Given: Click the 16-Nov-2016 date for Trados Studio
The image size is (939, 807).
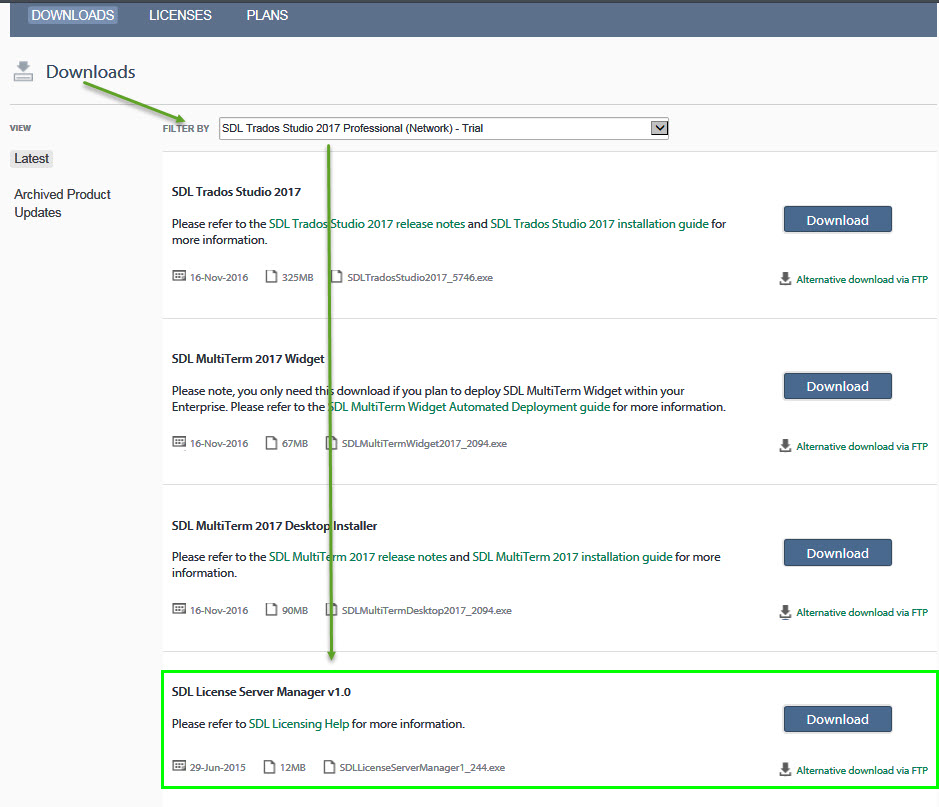Looking at the screenshot, I should click(219, 278).
